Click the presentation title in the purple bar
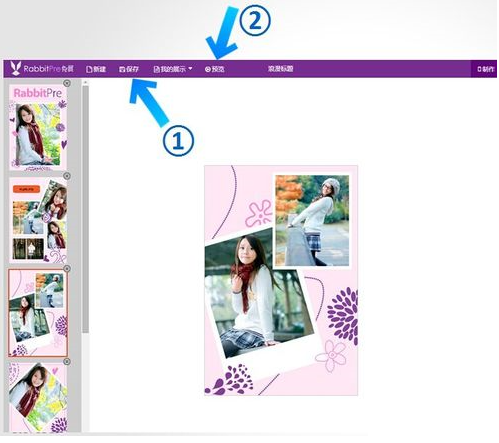Image resolution: width=499 pixels, height=443 pixels. [x=280, y=69]
